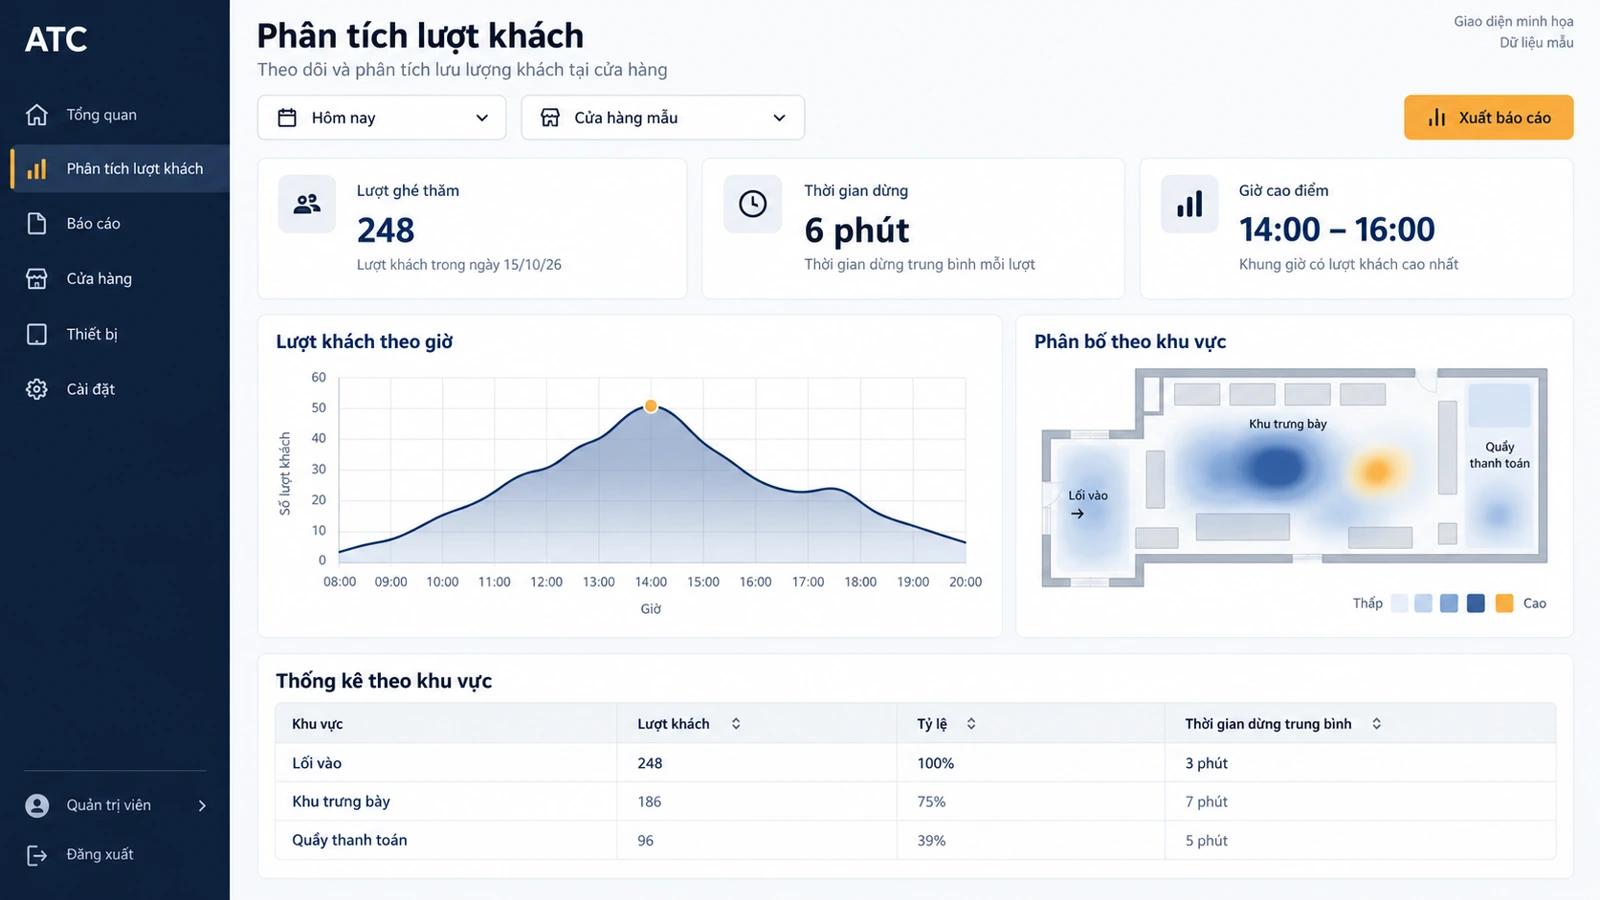Click the store icon in Cửa hàng mẫu selector

point(550,118)
